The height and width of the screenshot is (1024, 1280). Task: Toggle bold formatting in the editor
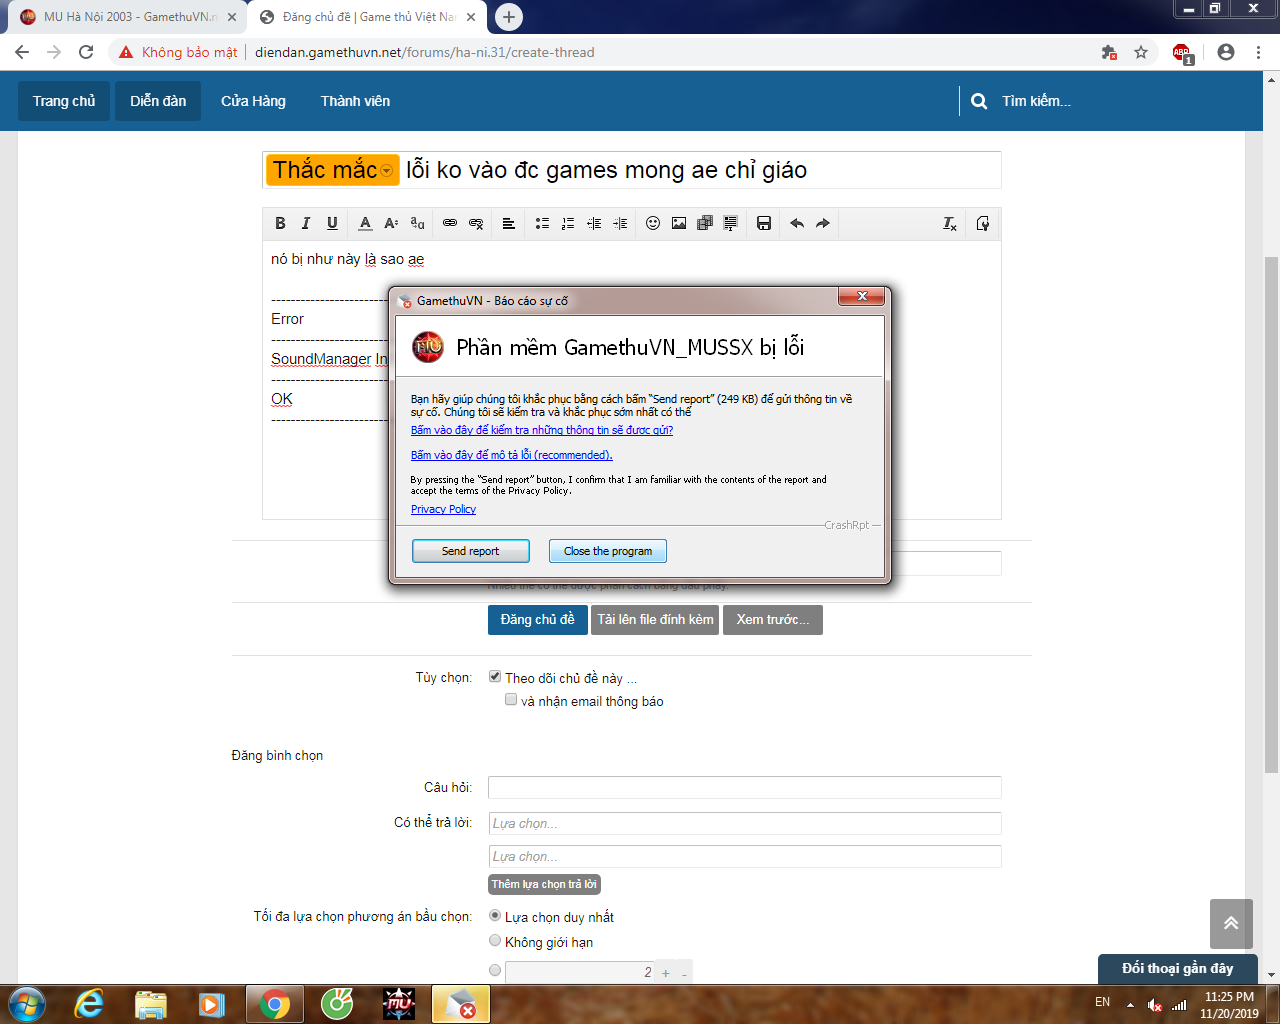pos(280,223)
